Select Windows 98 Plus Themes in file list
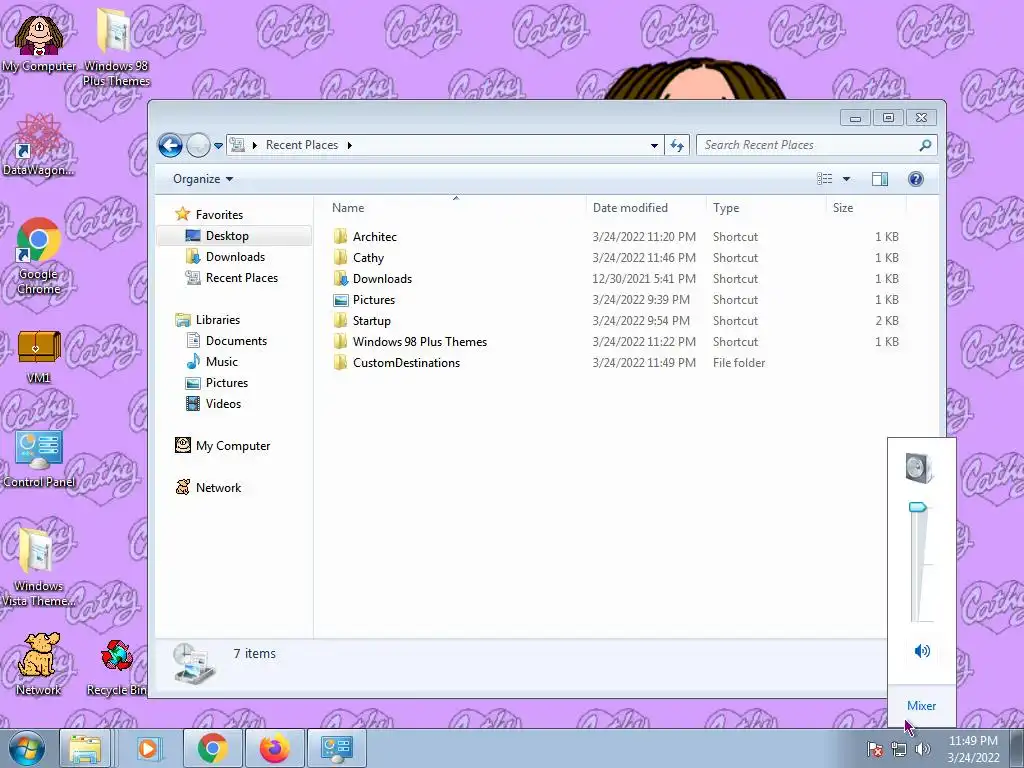This screenshot has height=768, width=1024. pos(616,342)
